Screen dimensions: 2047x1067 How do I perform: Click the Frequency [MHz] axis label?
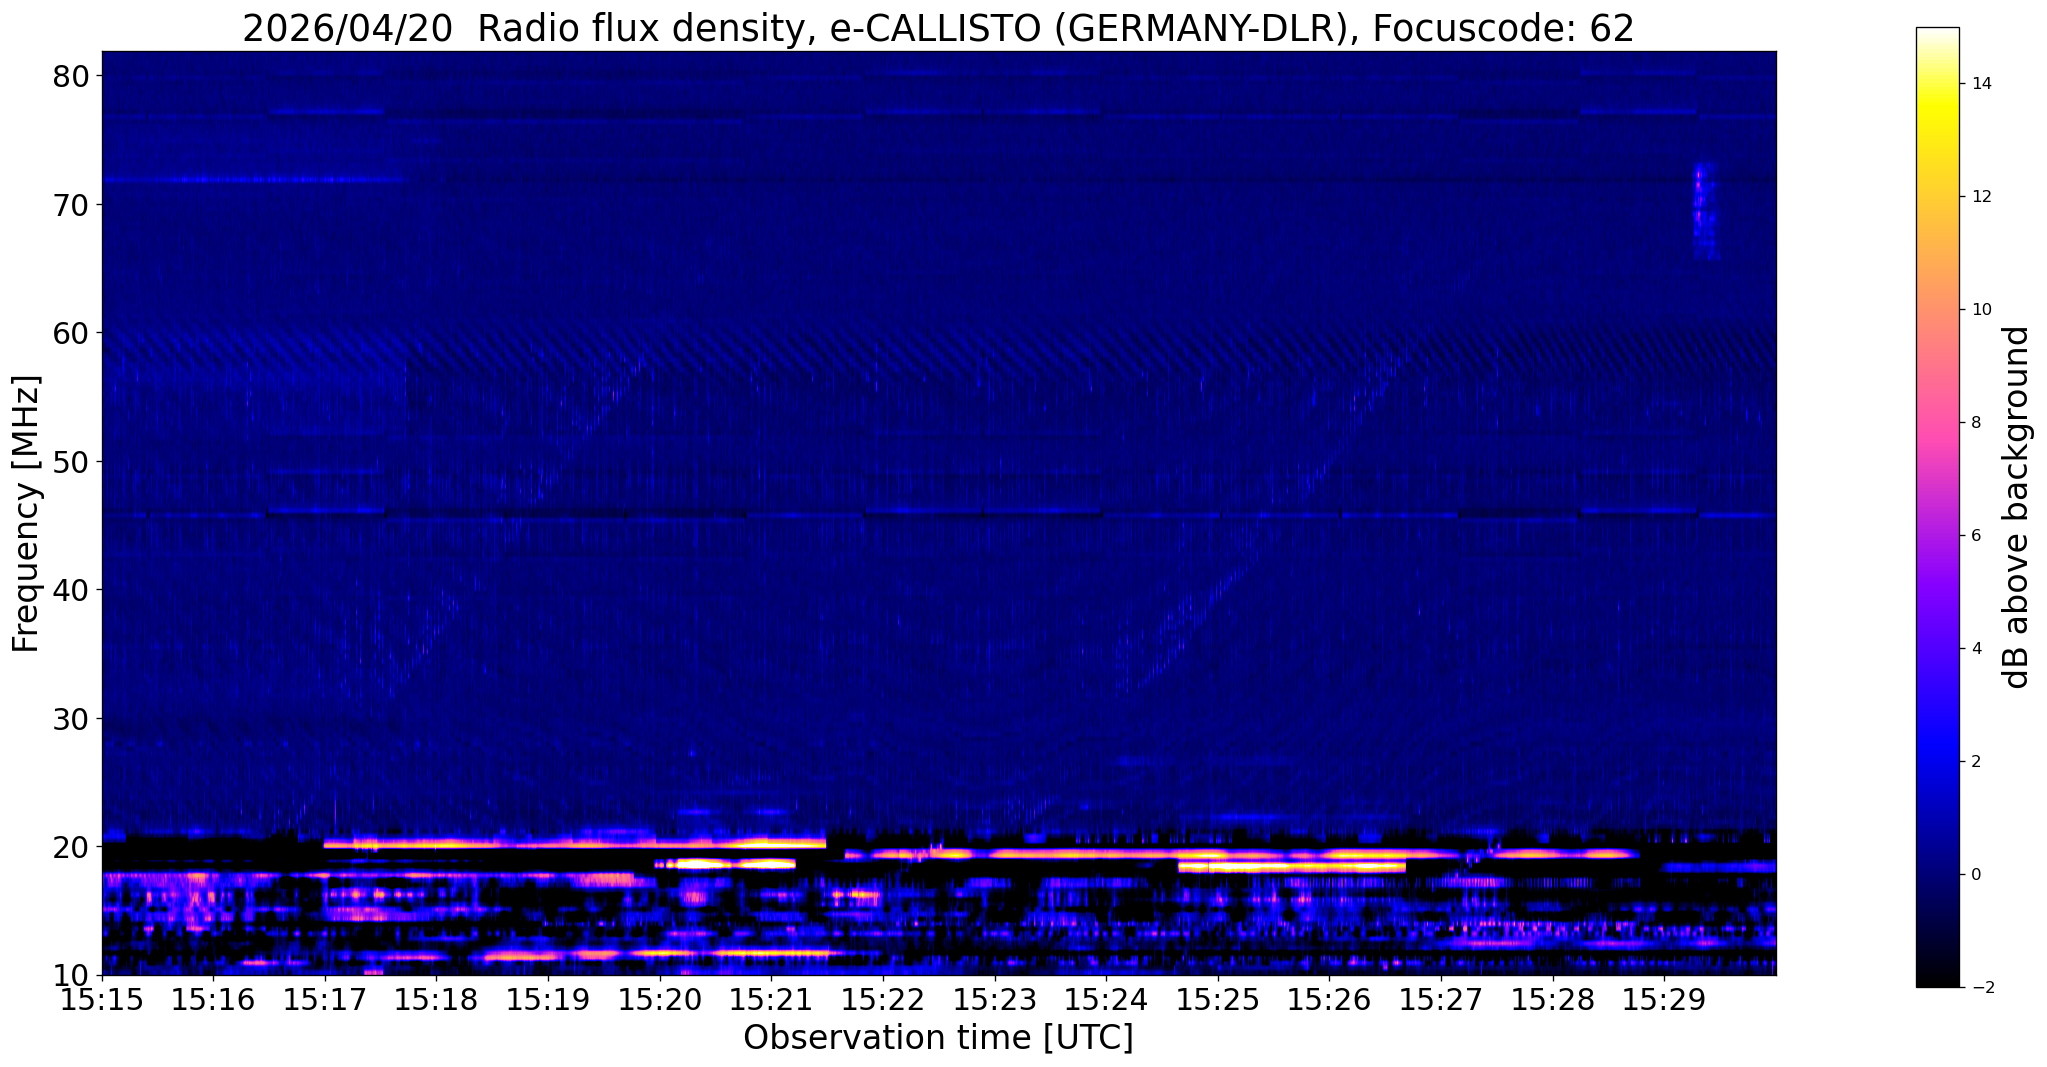pyautogui.click(x=26, y=514)
